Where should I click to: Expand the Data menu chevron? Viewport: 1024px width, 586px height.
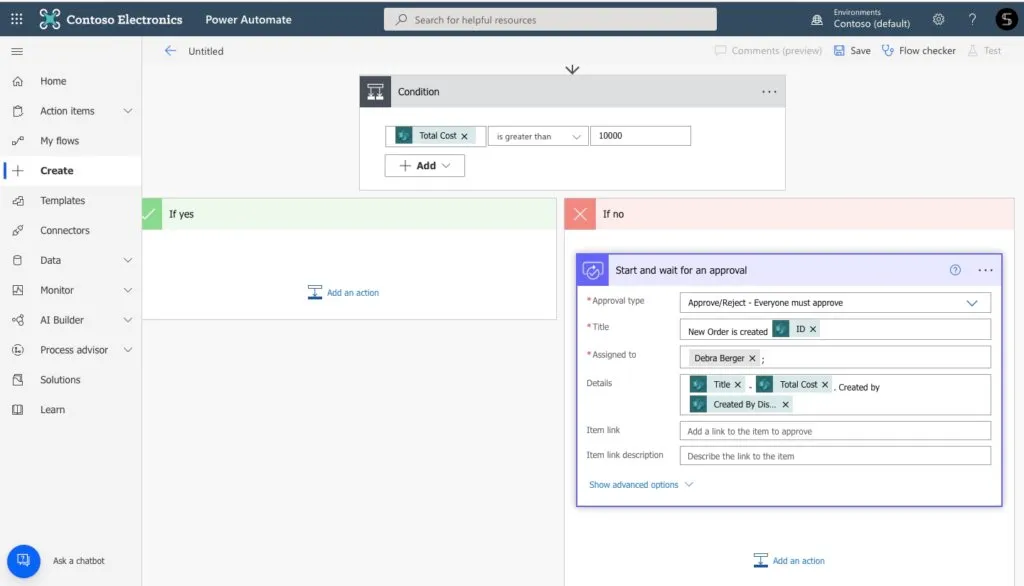coord(128,260)
